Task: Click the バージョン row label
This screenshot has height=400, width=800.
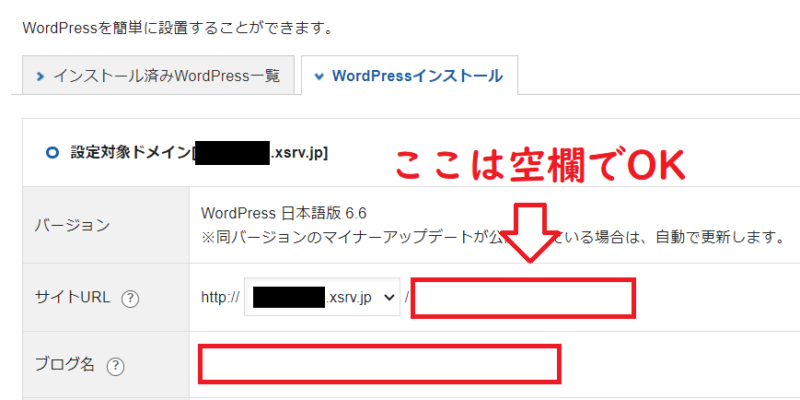Action: pos(72,225)
